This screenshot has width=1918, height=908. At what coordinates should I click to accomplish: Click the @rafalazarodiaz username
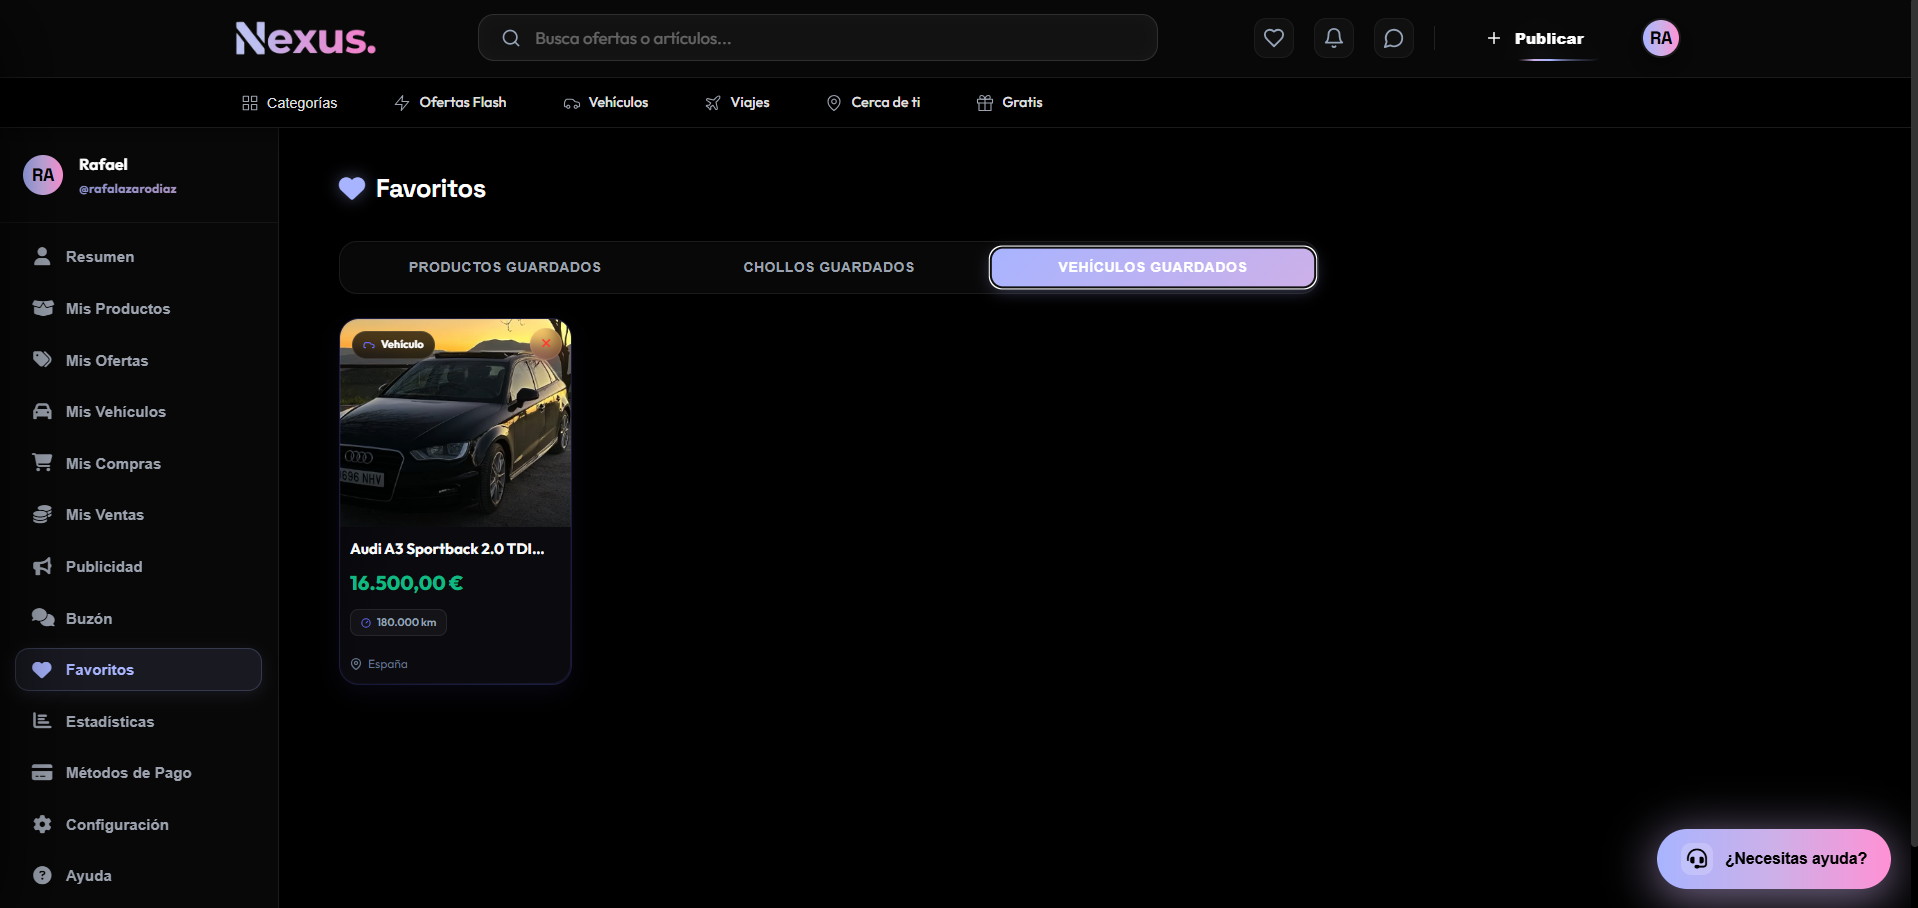pos(128,189)
